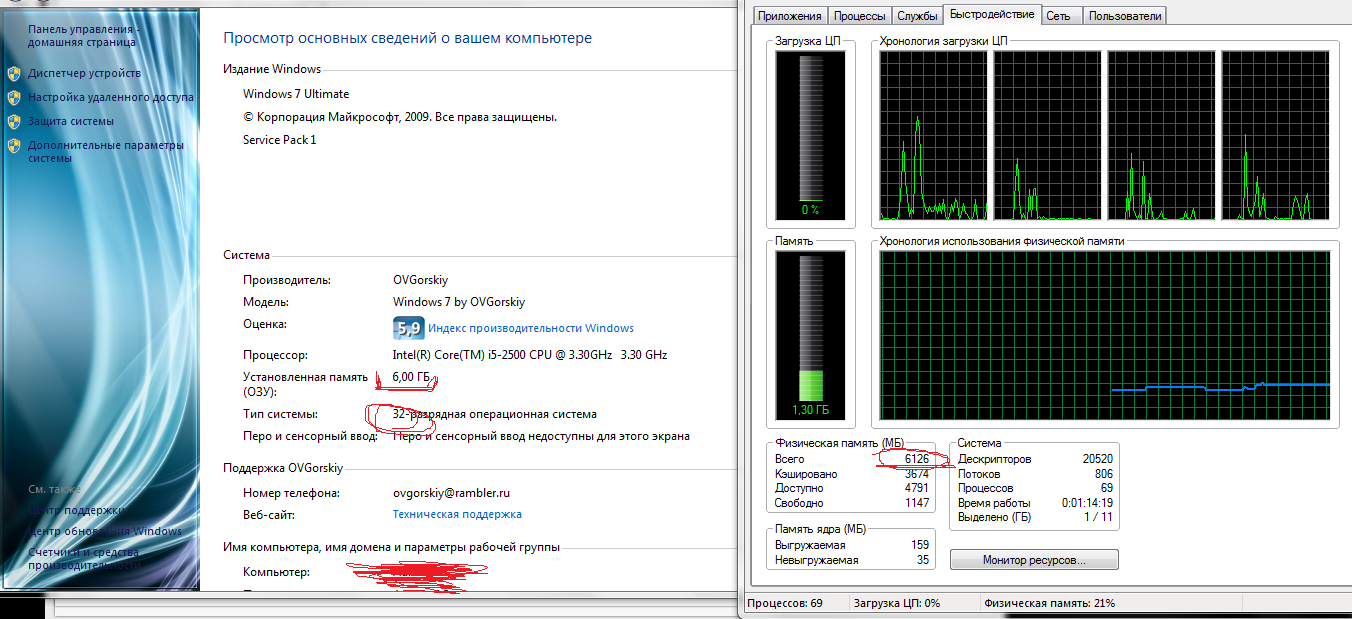Click the Дескрипторов value 20520
The height and width of the screenshot is (619, 1352).
[x=1097, y=459]
